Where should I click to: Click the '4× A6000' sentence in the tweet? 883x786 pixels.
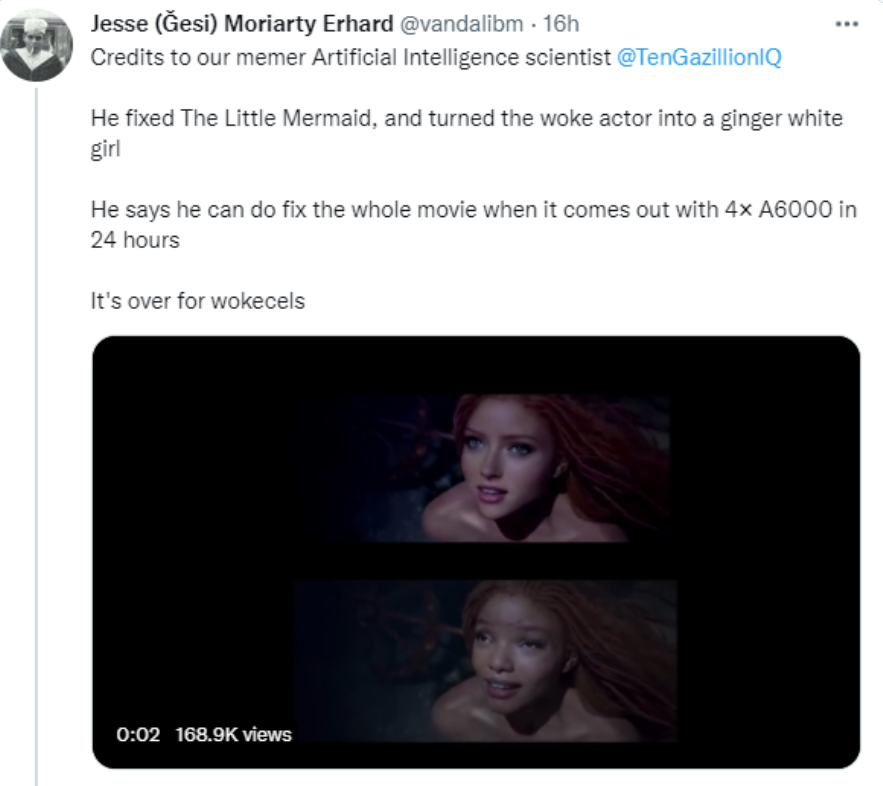(x=473, y=225)
